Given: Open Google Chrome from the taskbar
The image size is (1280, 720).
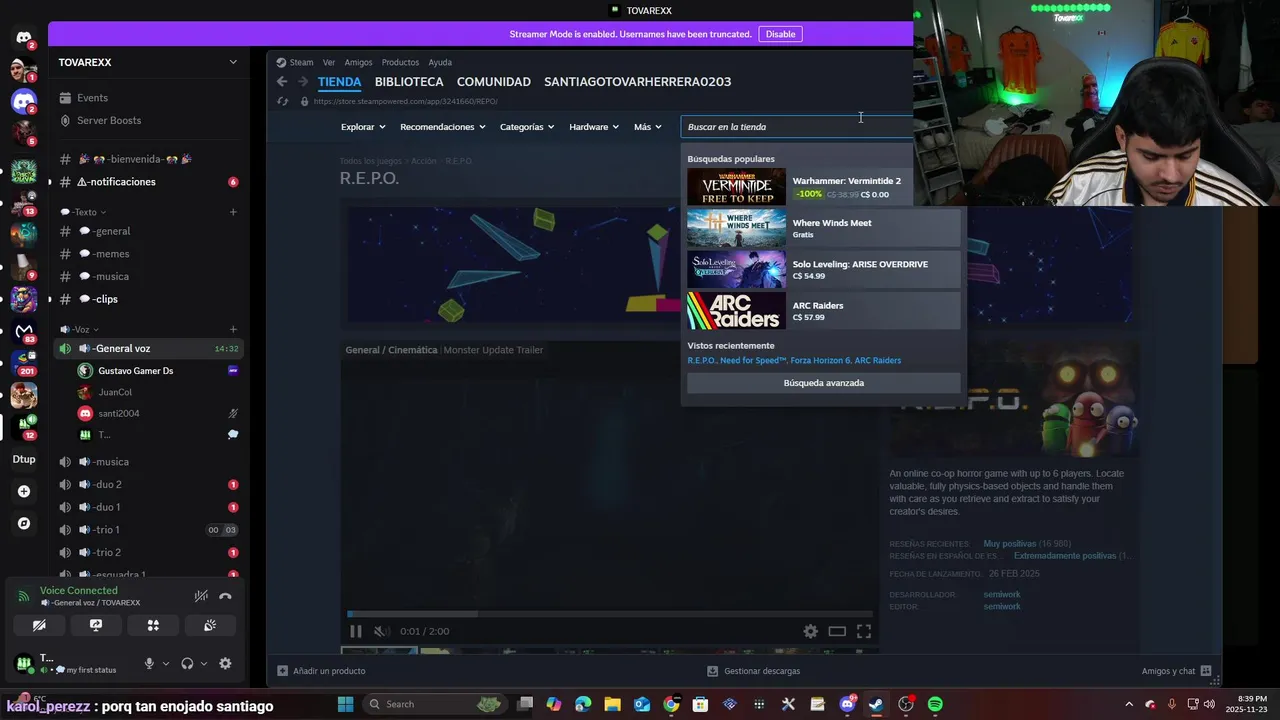Looking at the screenshot, I should tap(671, 704).
